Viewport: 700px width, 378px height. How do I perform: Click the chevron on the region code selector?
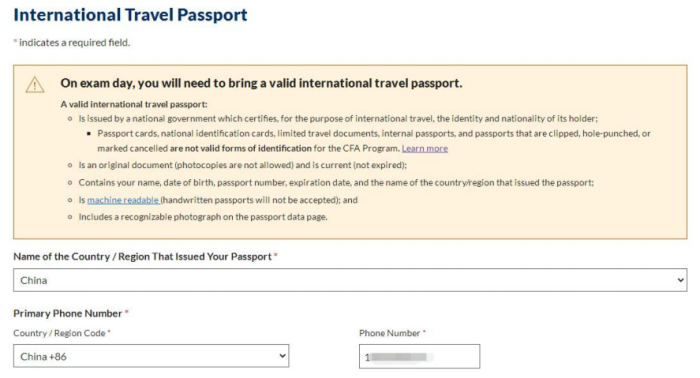click(x=282, y=356)
